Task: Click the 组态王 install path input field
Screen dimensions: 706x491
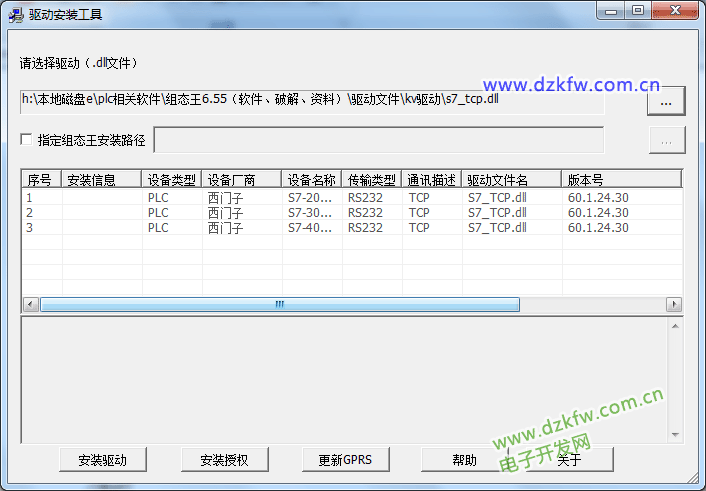Action: (379, 140)
